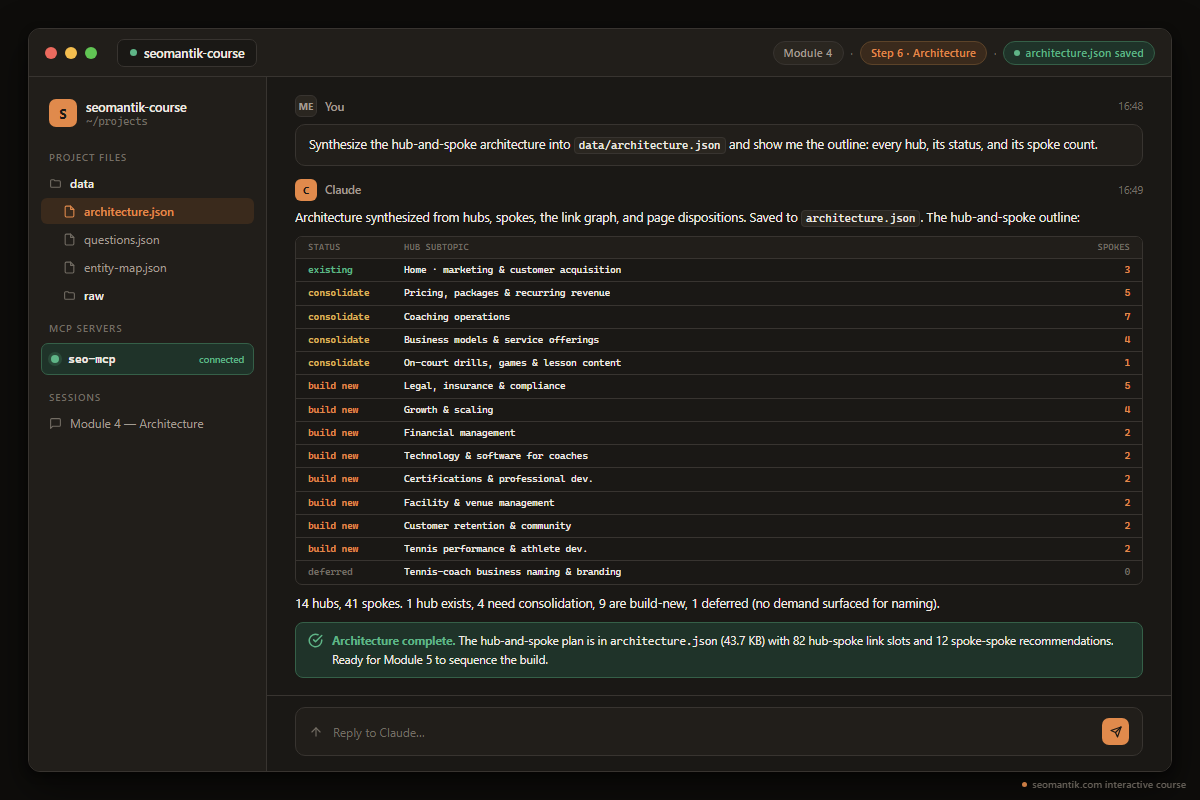Select the Technology & software for coaches row
Screen dimensions: 1200x800
pyautogui.click(x=718, y=456)
